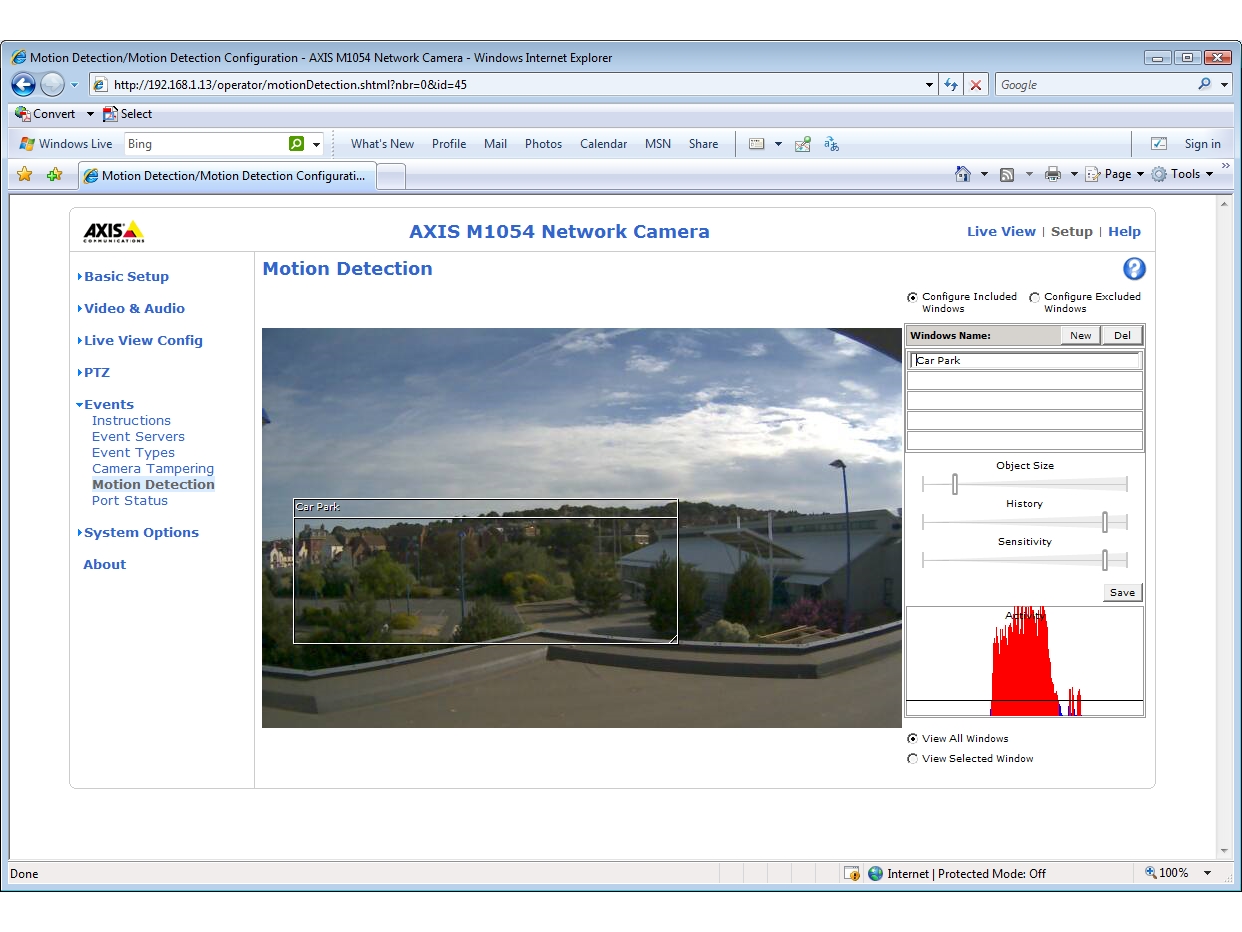Select View All Windows radio button

coord(912,739)
